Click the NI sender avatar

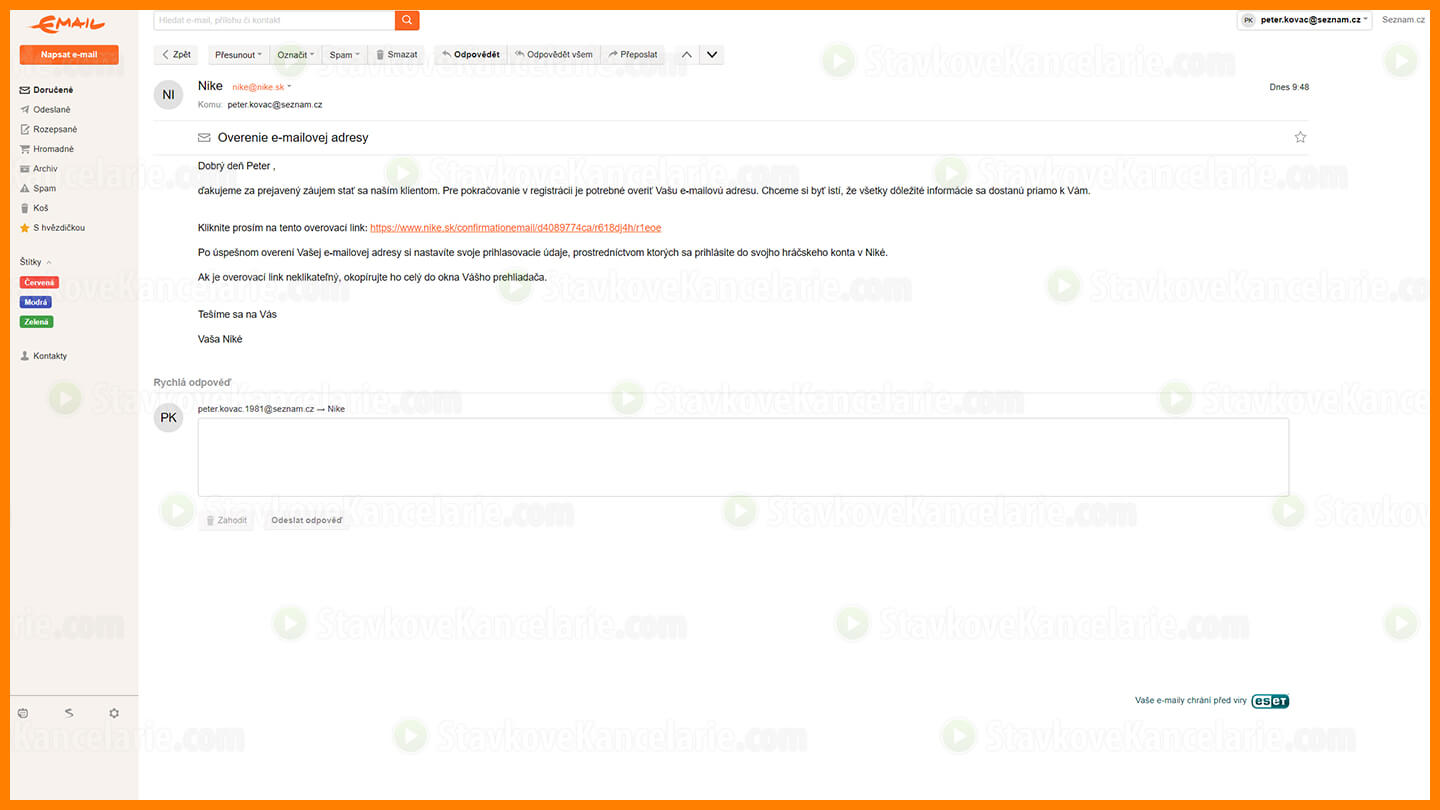tap(169, 95)
